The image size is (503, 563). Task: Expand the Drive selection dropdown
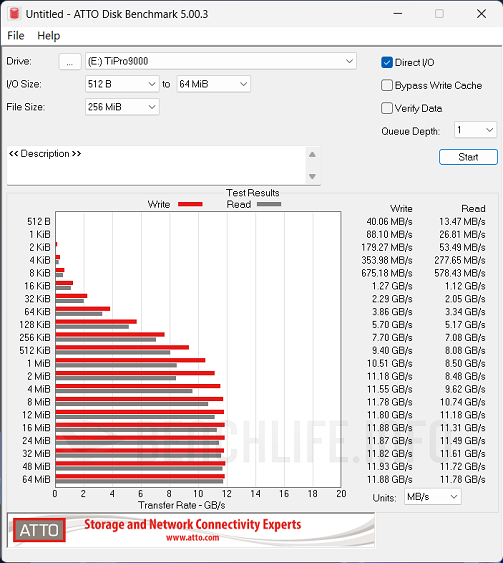coord(221,61)
